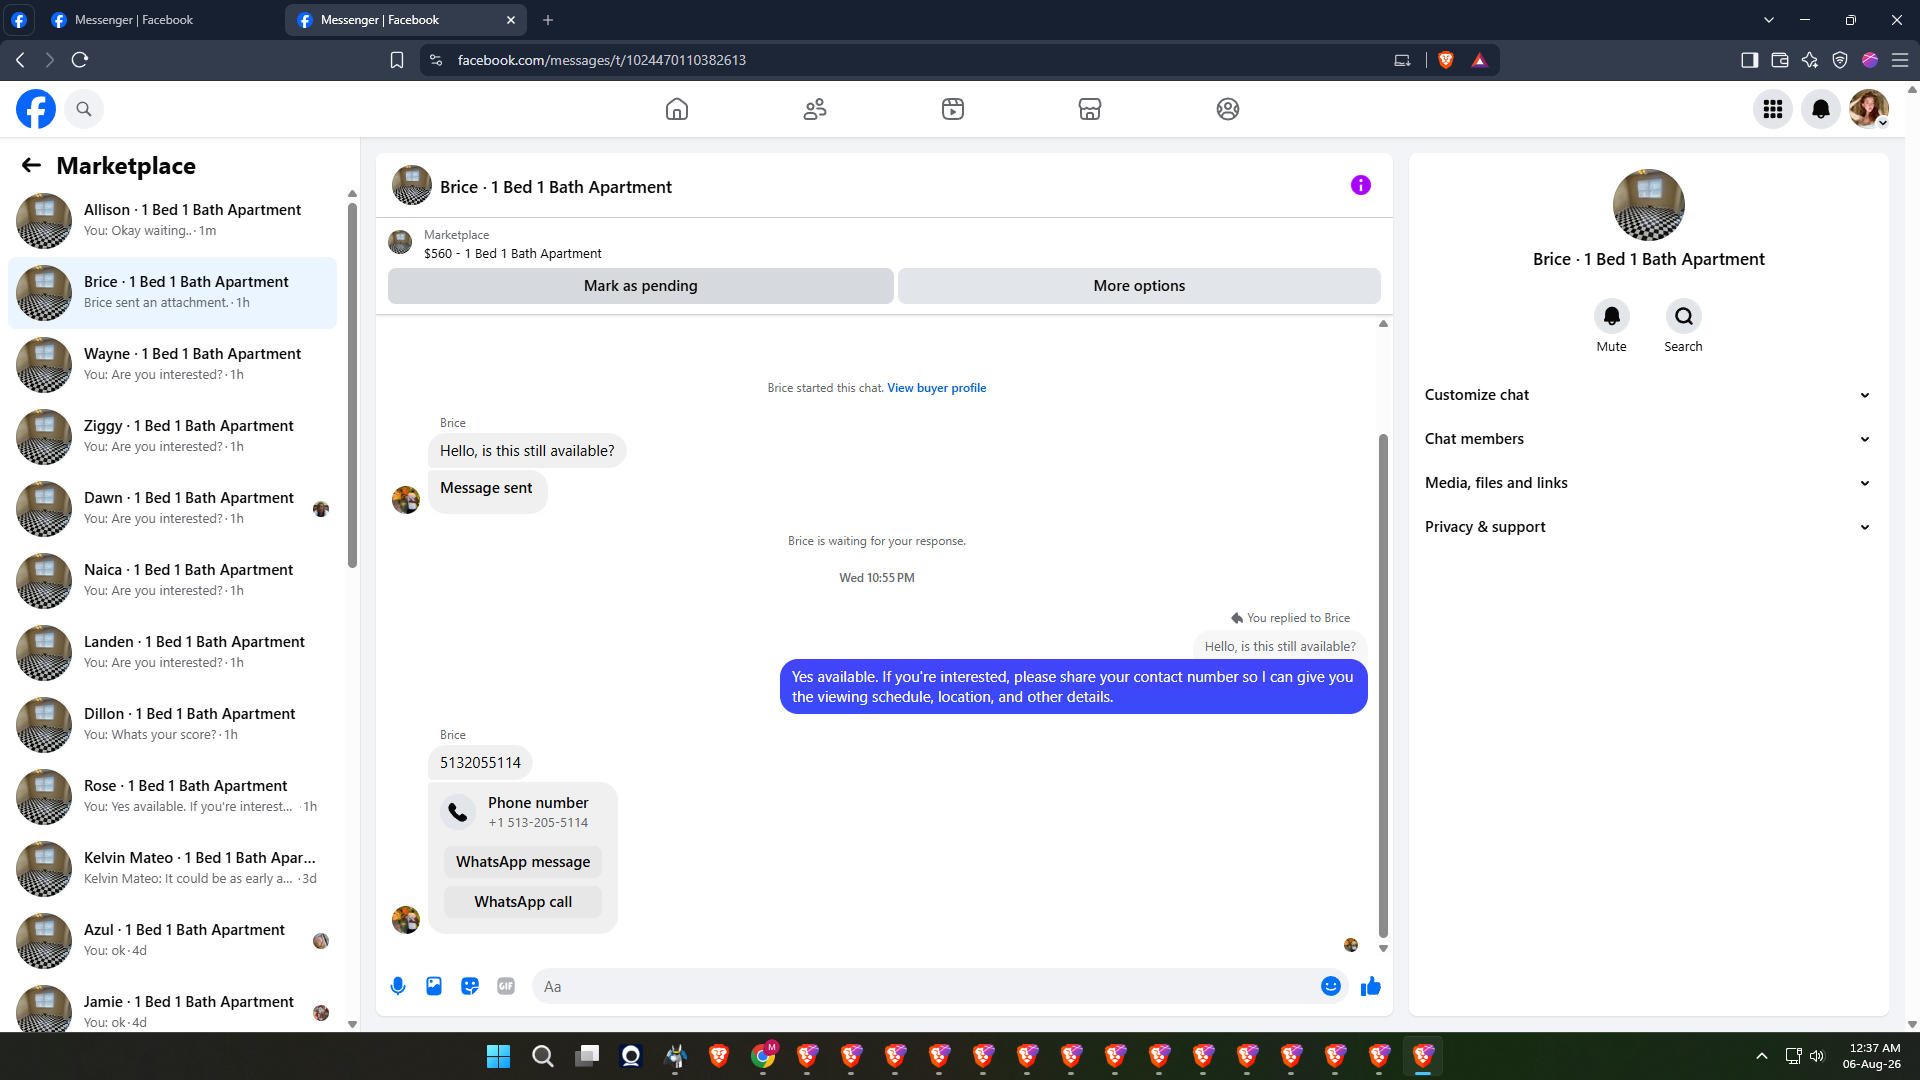
Task: Click the Brave Shields icon in address bar
Action: coord(1446,60)
